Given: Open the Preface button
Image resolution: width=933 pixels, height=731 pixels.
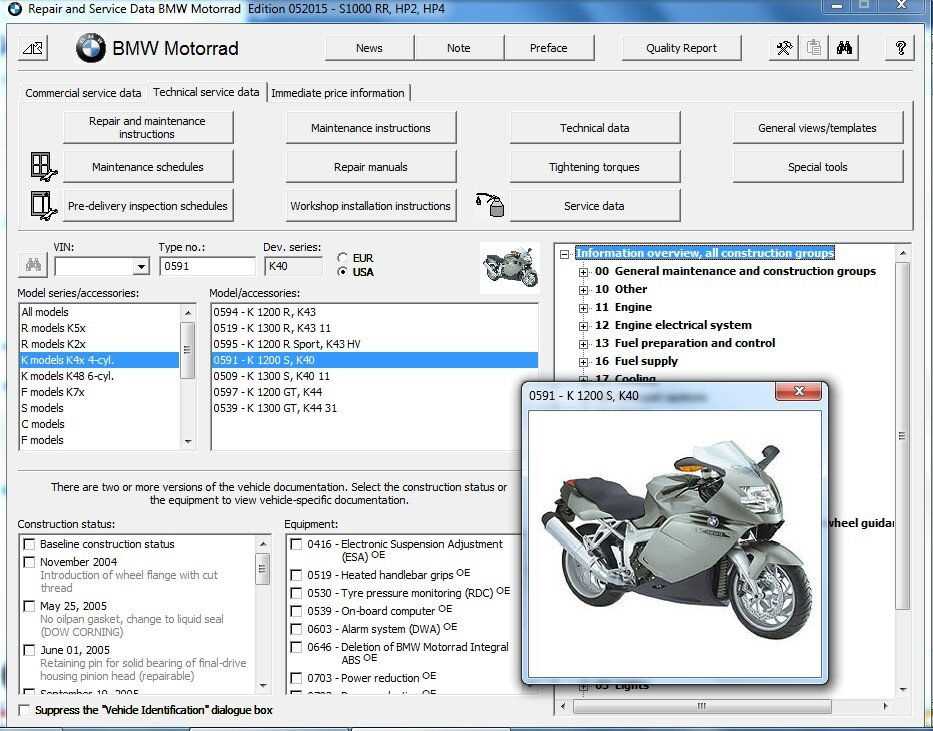Looking at the screenshot, I should [x=549, y=48].
